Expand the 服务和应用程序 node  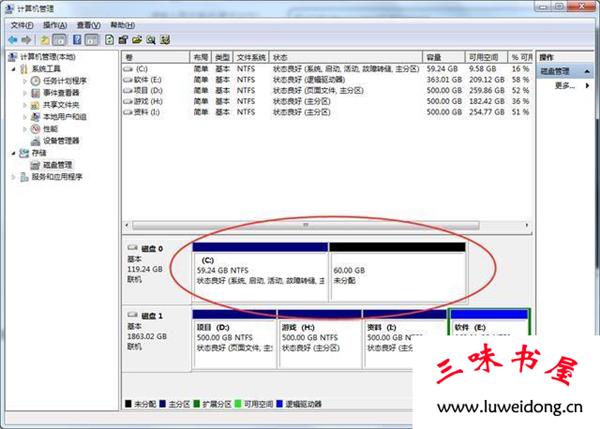pyautogui.click(x=13, y=177)
